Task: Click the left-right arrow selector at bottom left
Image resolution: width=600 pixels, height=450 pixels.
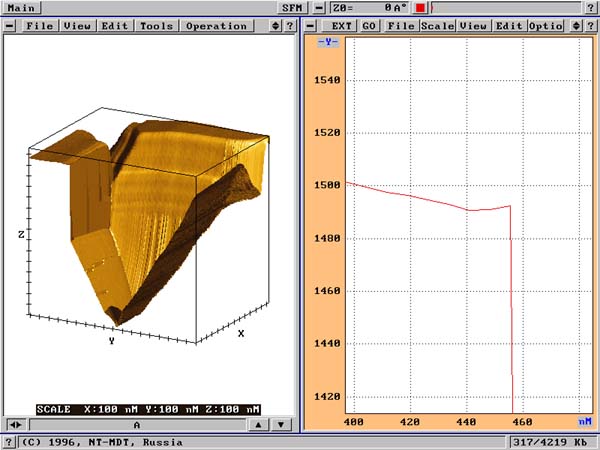Action: [x=14, y=424]
